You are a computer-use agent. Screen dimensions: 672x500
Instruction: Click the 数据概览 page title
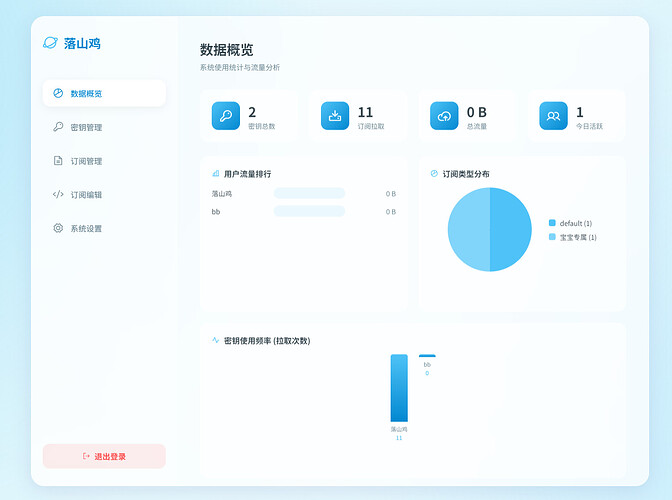tap(226, 50)
